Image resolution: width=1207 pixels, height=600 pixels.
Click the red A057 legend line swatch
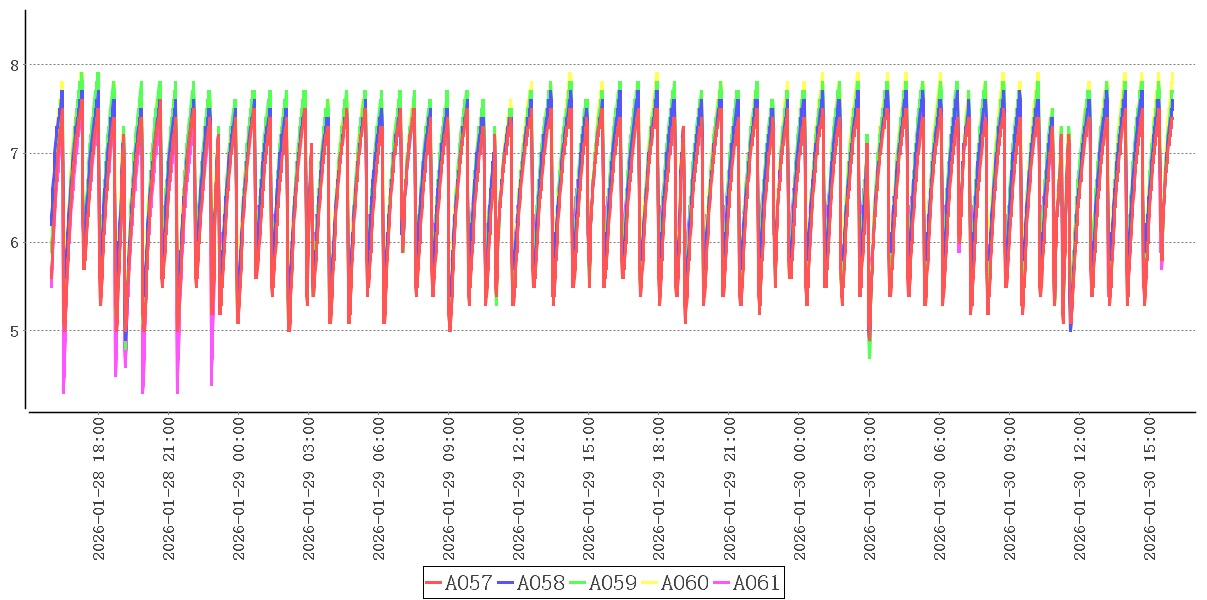(x=434, y=583)
